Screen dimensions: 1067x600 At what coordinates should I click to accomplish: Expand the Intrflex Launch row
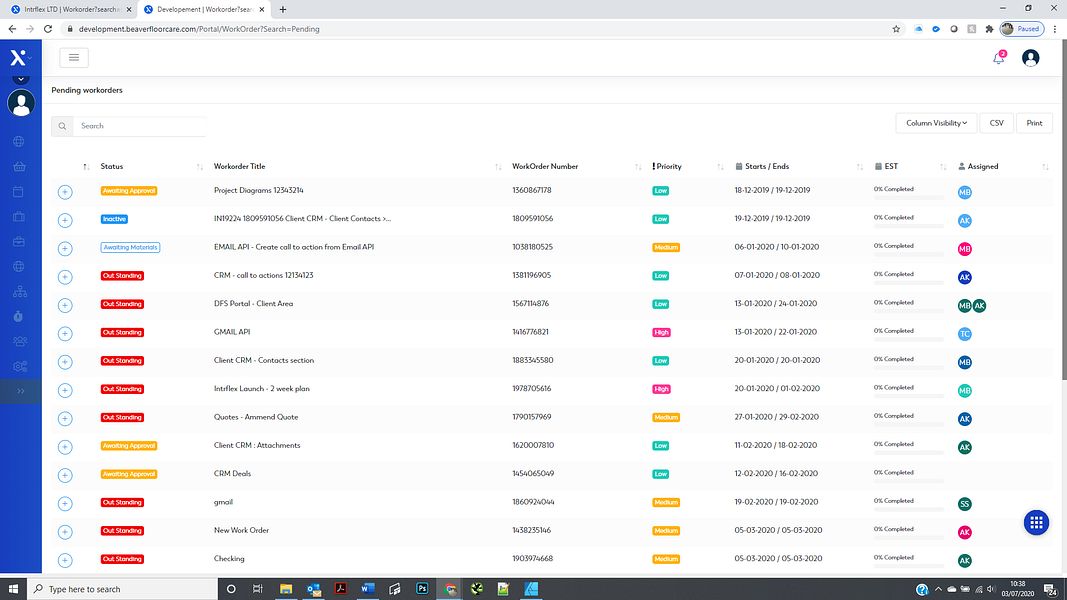pyautogui.click(x=65, y=390)
